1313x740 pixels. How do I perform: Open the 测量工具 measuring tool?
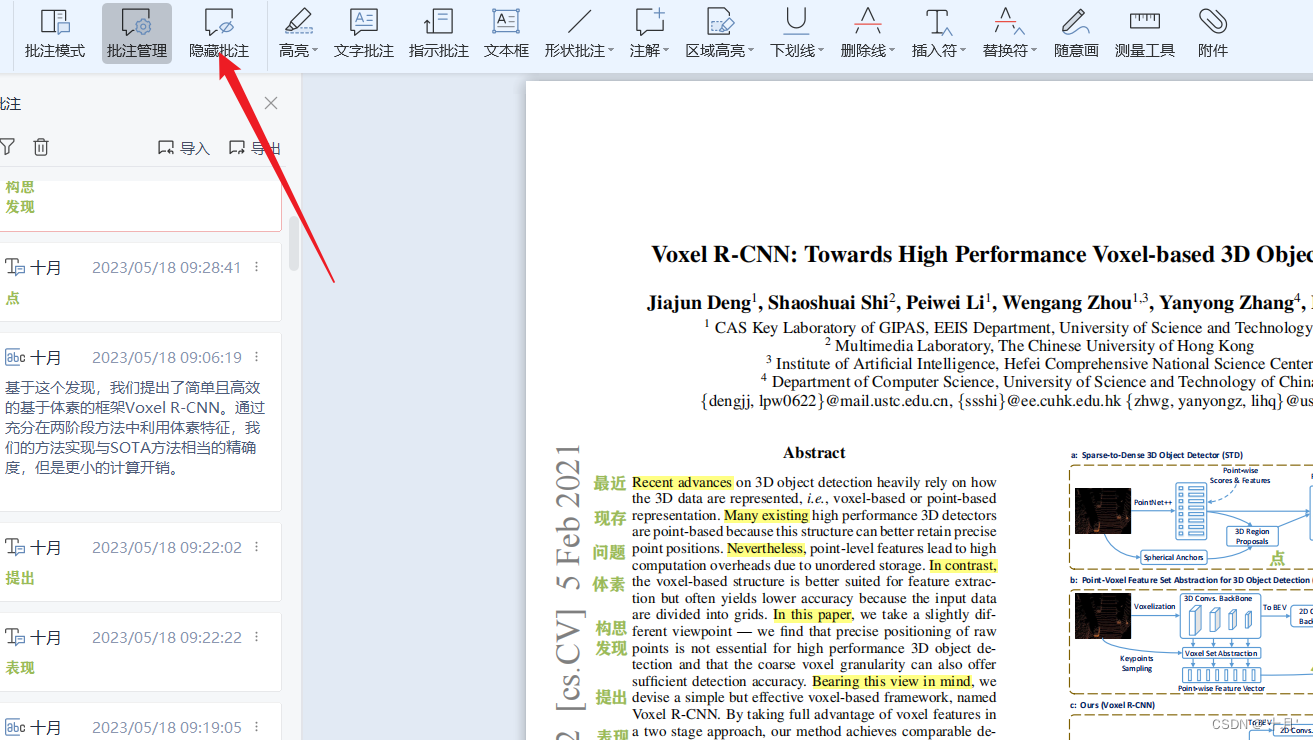pyautogui.click(x=1145, y=33)
